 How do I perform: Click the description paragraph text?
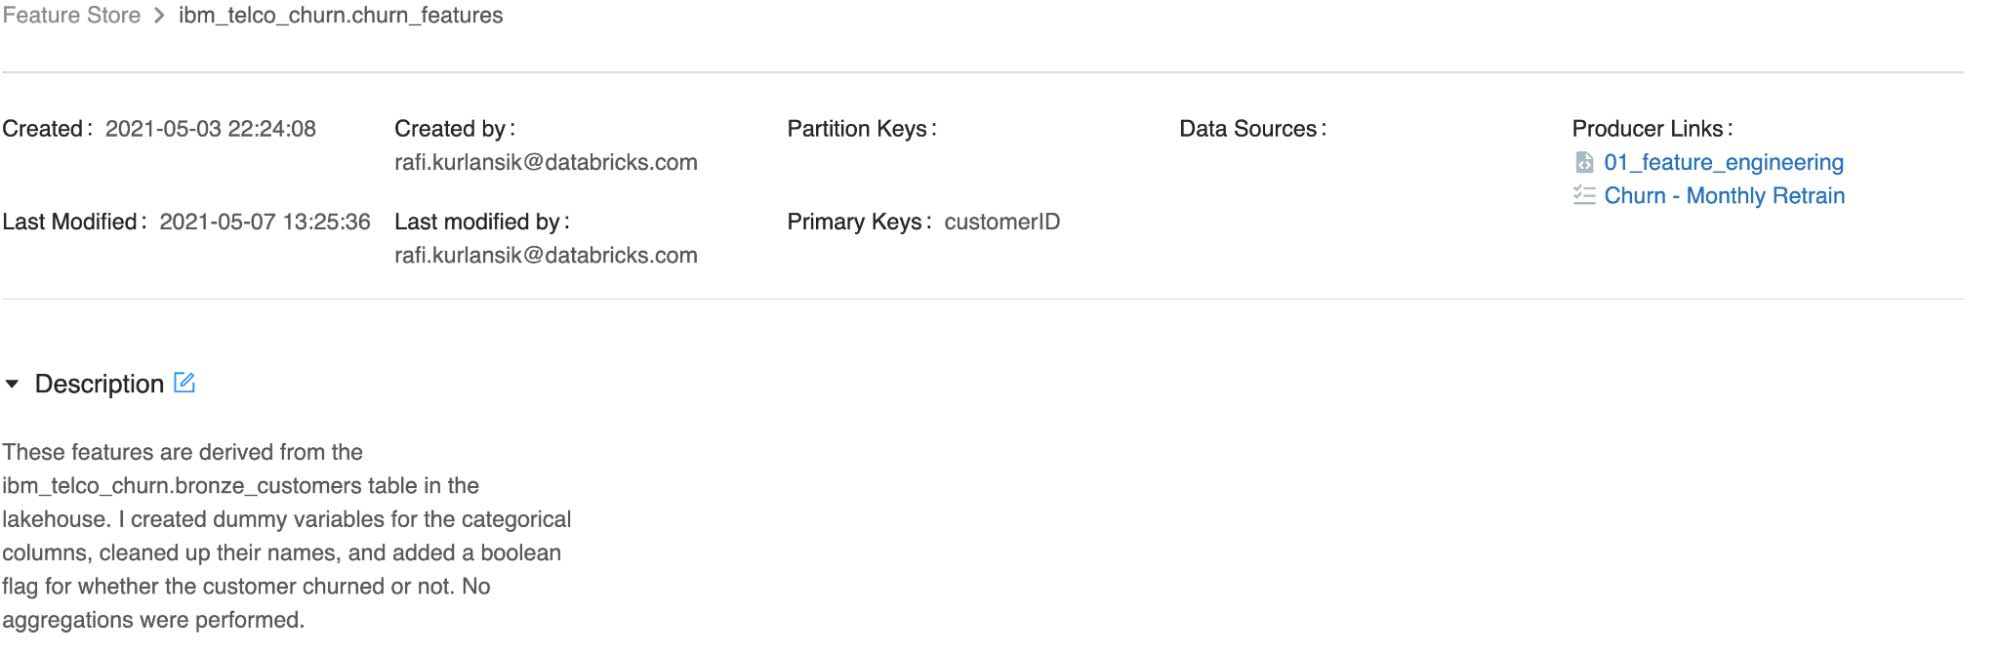point(286,536)
